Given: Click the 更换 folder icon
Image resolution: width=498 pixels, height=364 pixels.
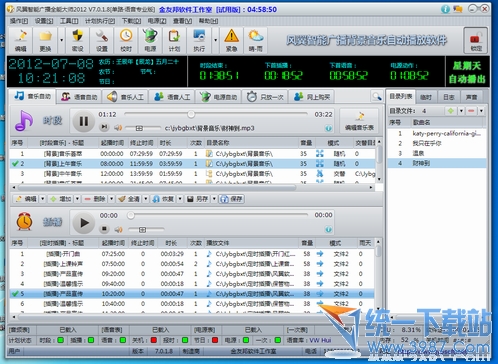Looking at the screenshot, I should click(x=45, y=40).
